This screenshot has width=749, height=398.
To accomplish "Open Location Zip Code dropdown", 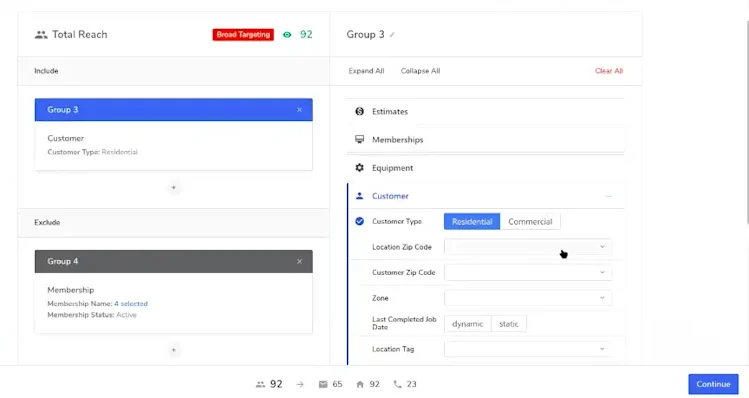I will tap(528, 247).
